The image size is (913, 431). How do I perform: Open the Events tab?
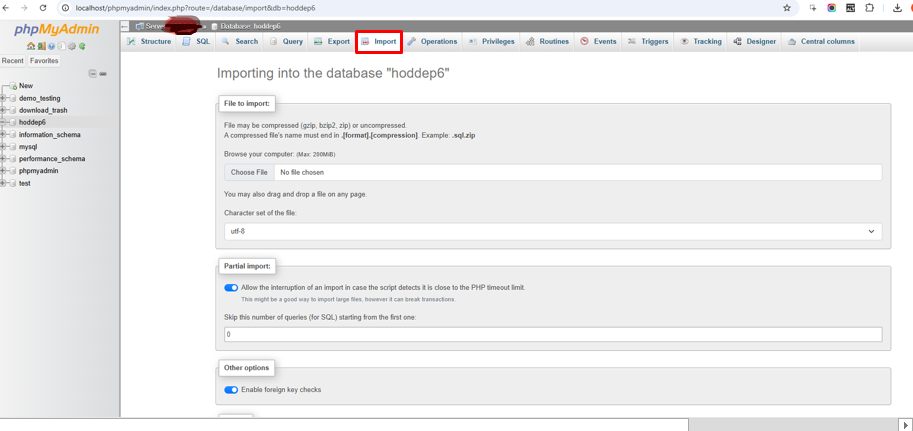click(599, 41)
